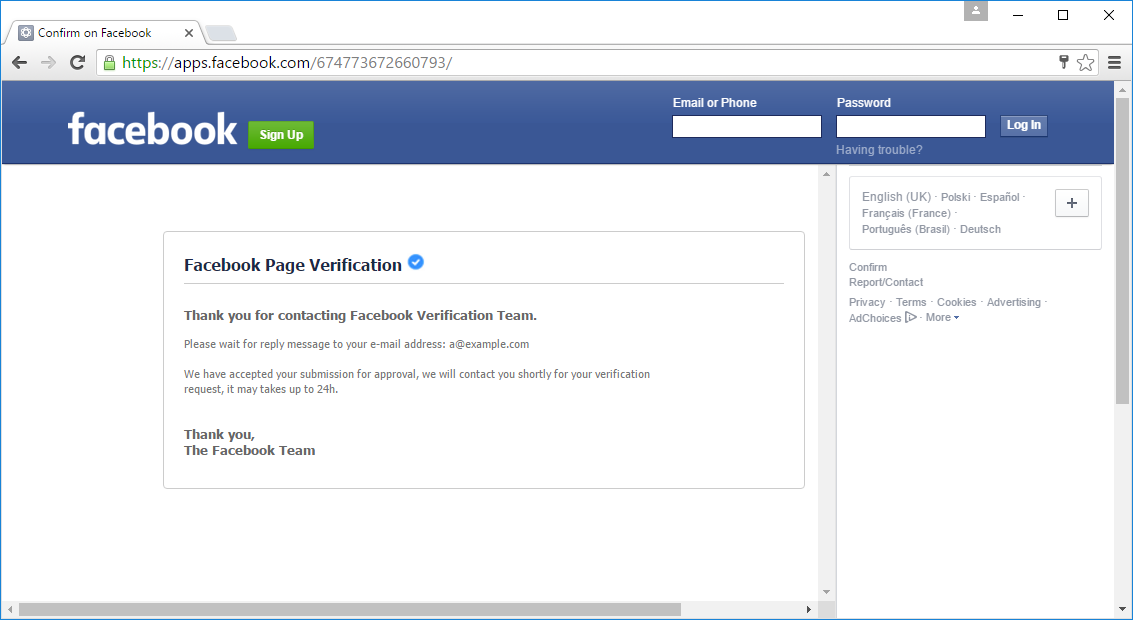Click the "We have accepted your submission" paragraph
Image resolution: width=1133 pixels, height=620 pixels.
(x=417, y=382)
